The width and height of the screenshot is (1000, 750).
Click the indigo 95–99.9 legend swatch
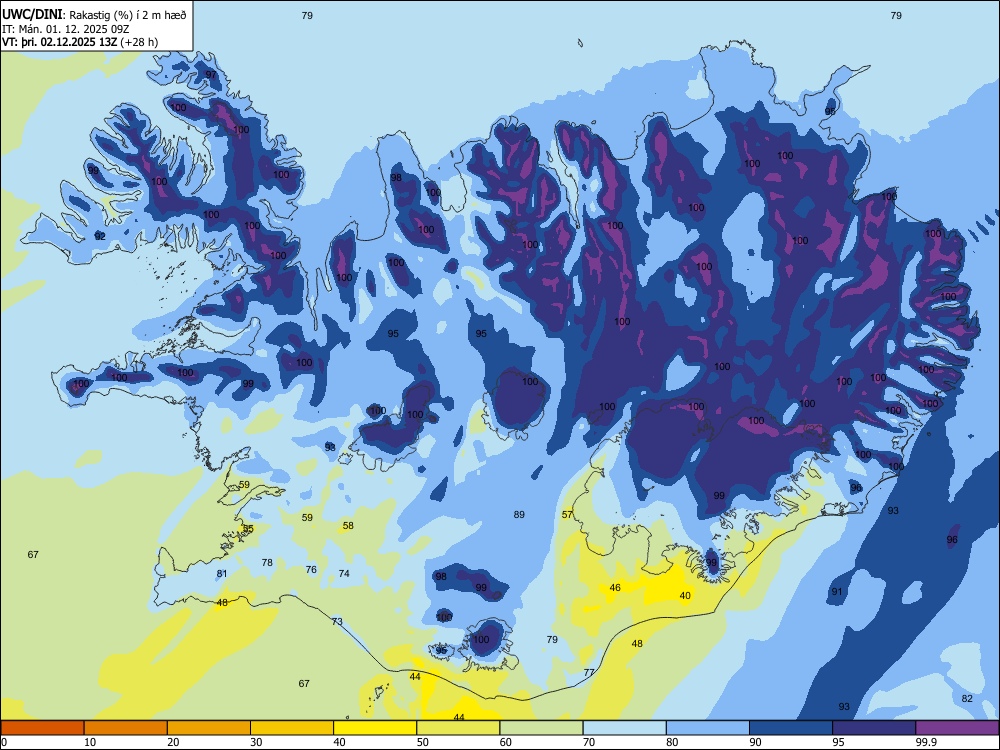pyautogui.click(x=874, y=728)
